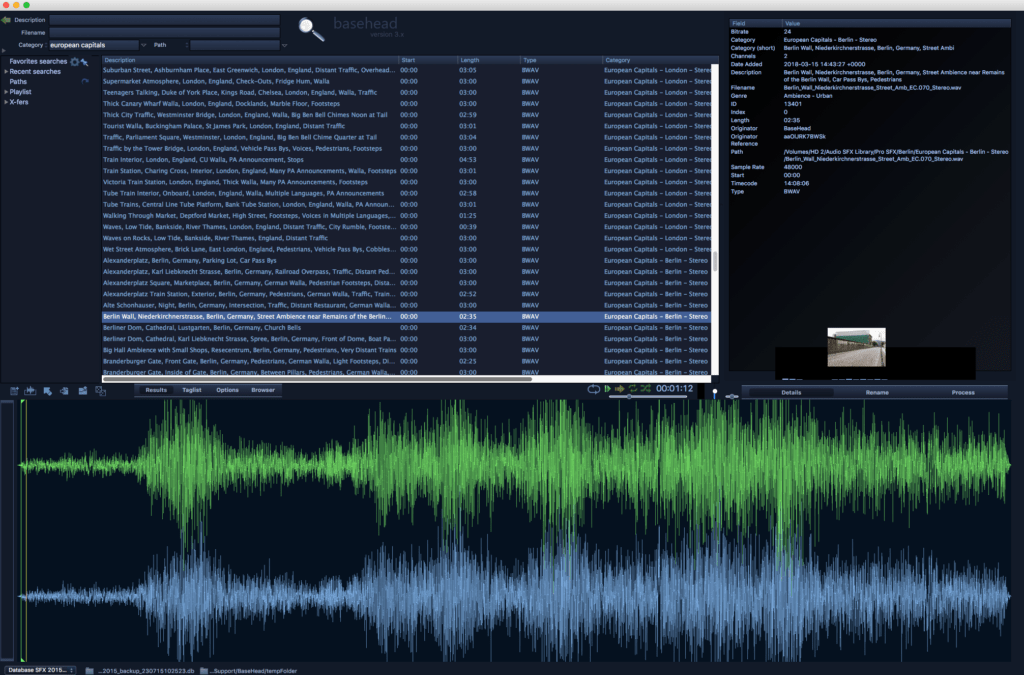Image resolution: width=1024 pixels, height=675 pixels.
Task: Click the first toolbar icon above the waveform
Action: 15,390
